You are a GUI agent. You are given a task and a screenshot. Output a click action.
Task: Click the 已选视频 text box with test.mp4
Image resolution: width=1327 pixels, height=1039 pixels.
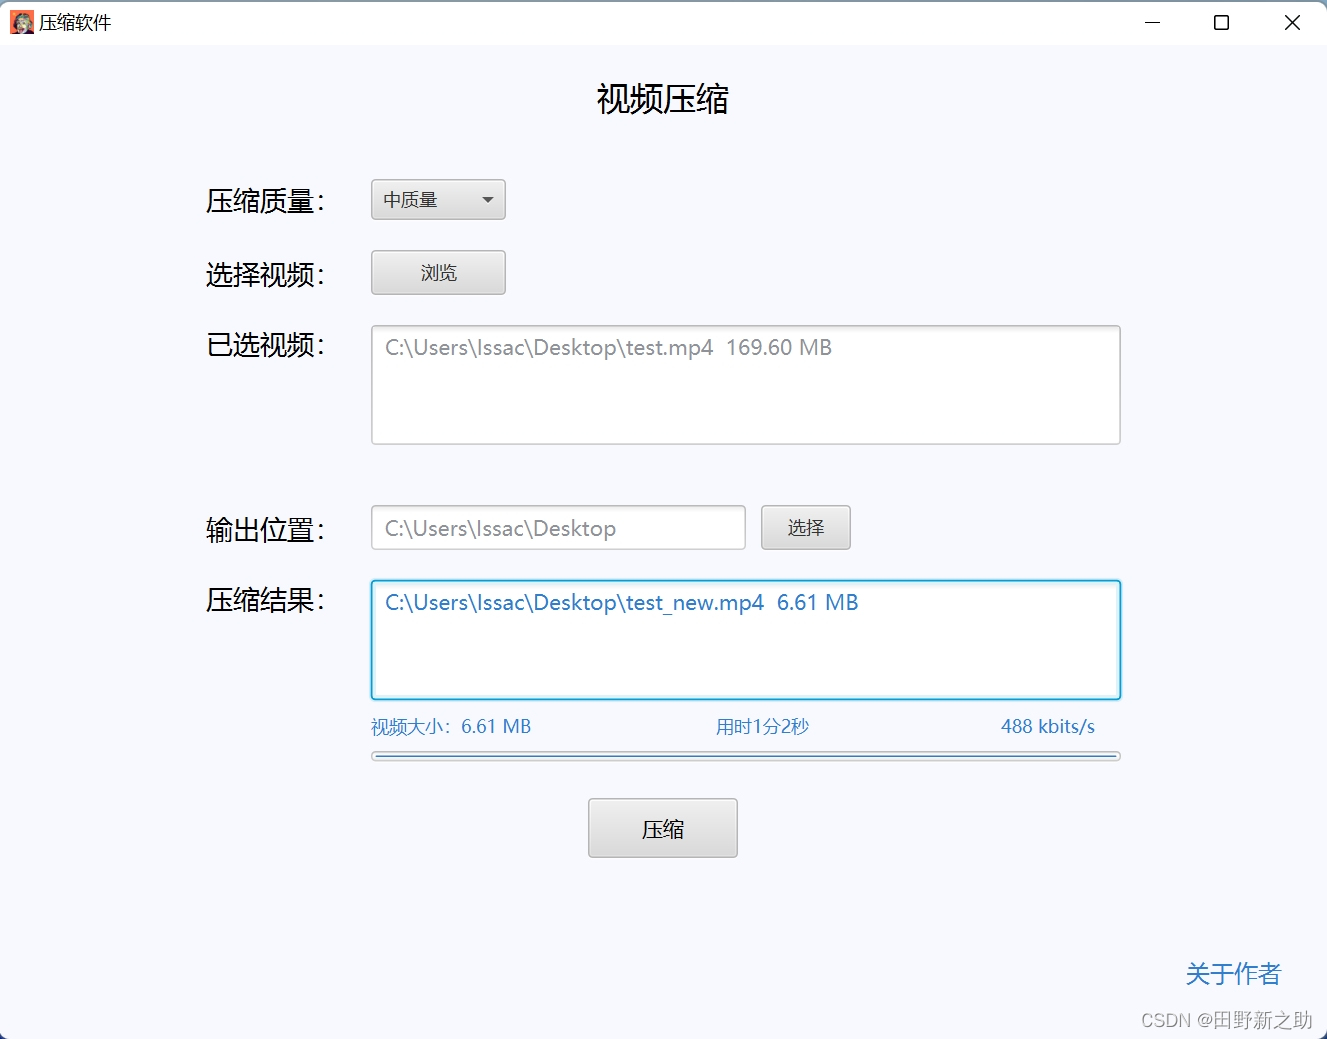pos(746,385)
